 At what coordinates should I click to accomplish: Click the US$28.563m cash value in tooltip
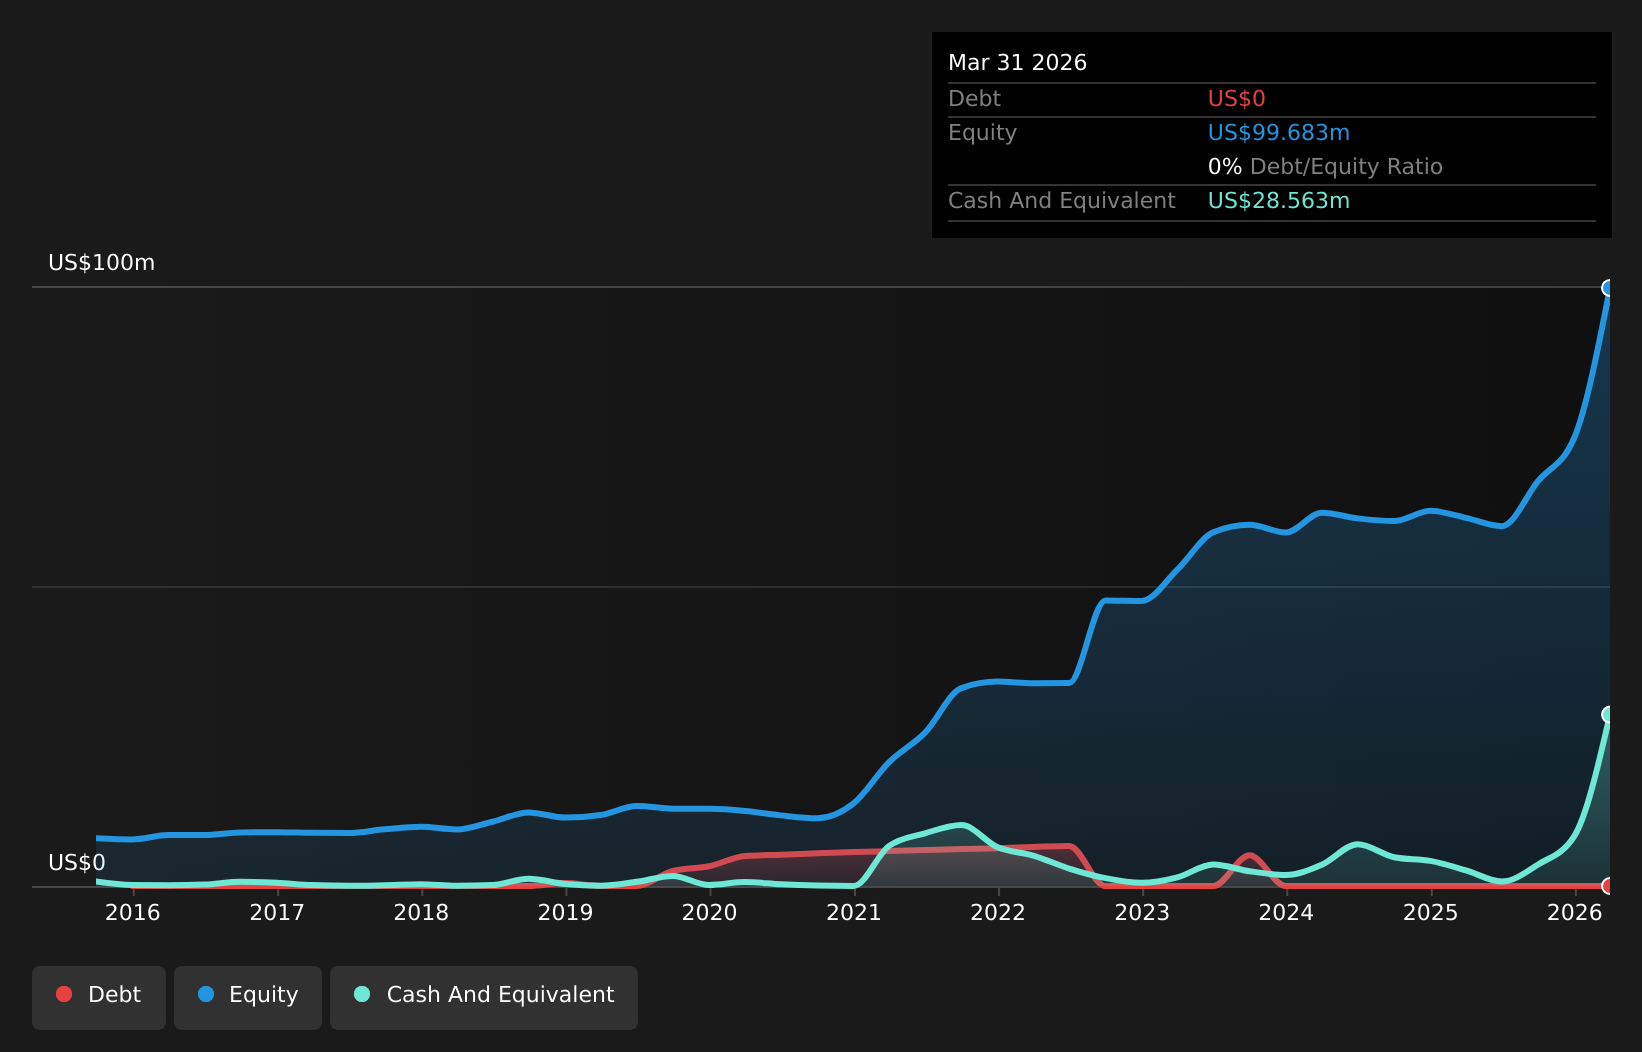pos(1279,201)
